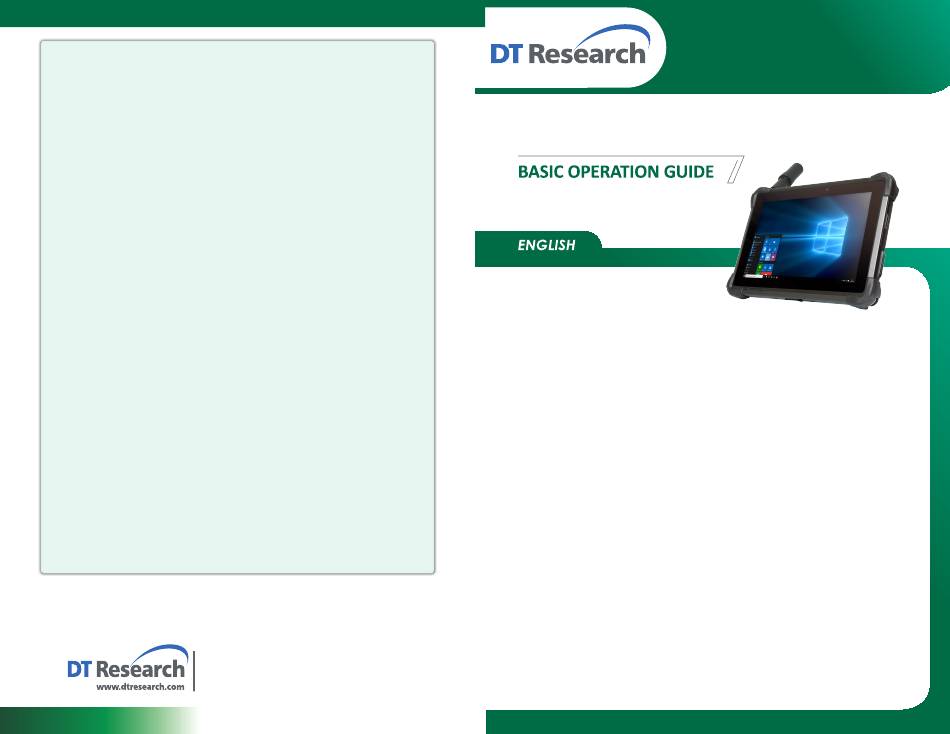Click the rugged tablet product image
Viewport: 950px width, 734px height.
point(812,236)
